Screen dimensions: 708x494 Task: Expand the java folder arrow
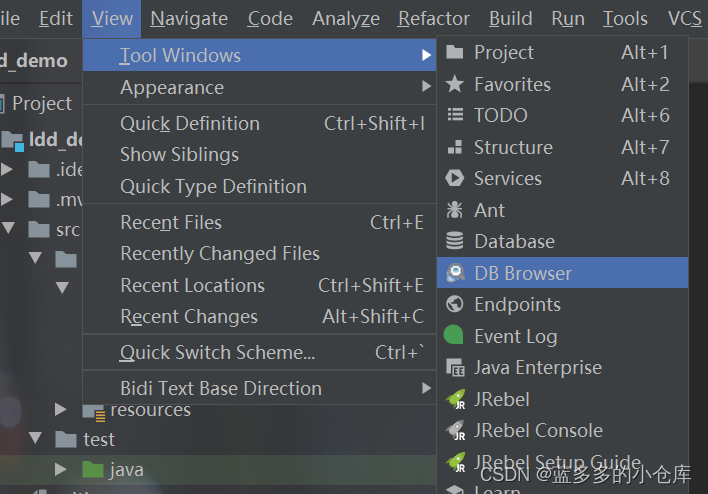click(x=61, y=469)
